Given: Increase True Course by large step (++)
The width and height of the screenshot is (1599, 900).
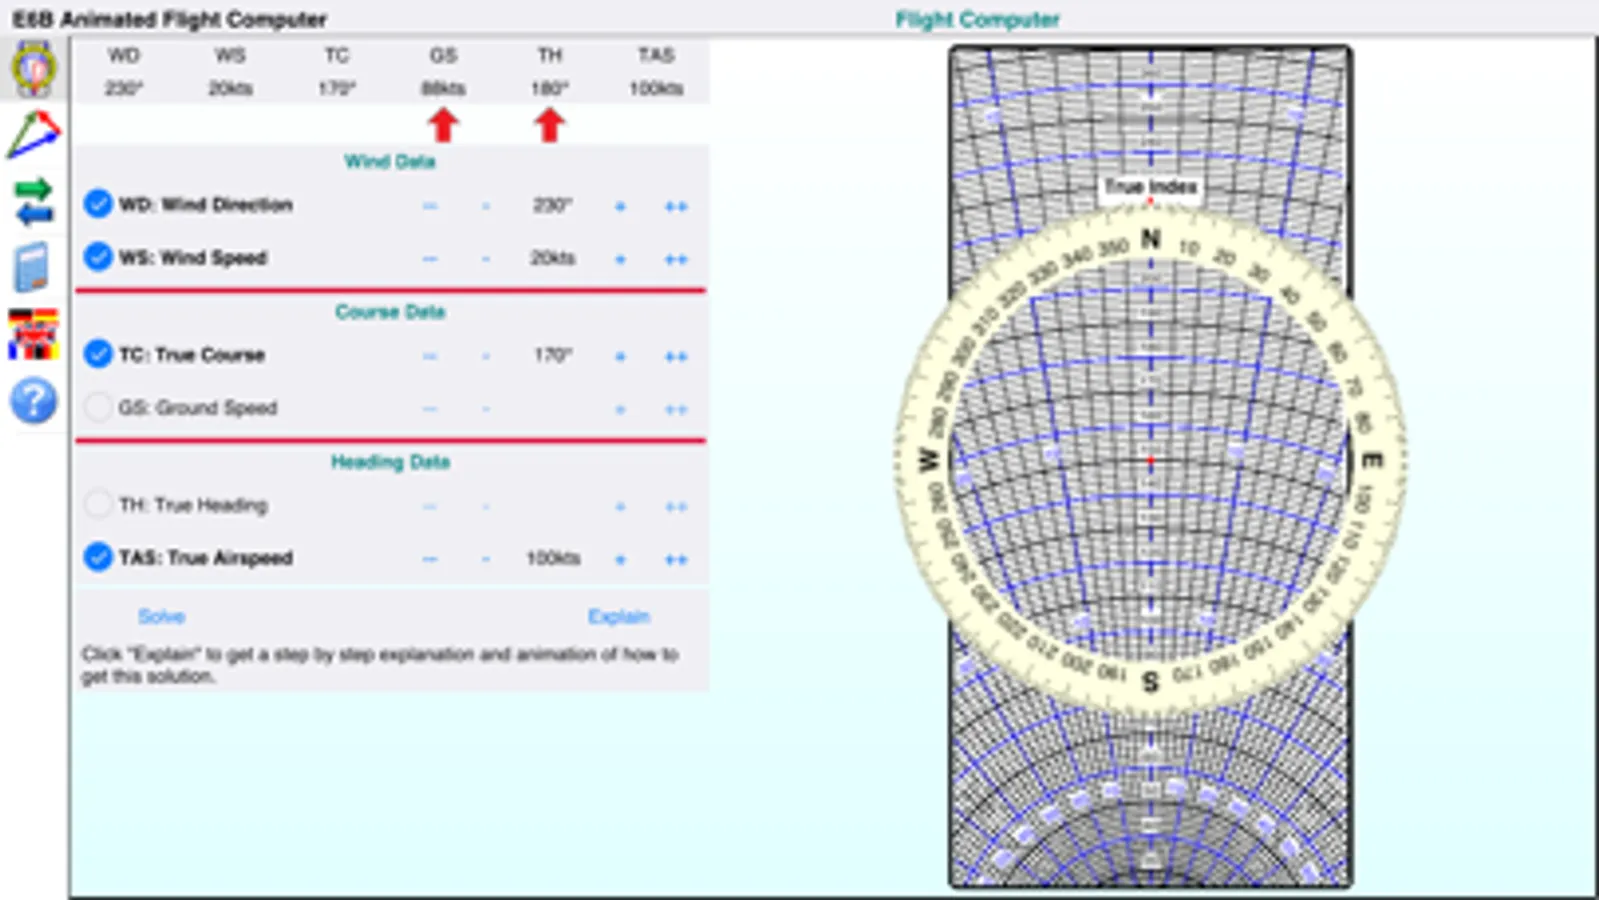Looking at the screenshot, I should [x=676, y=357].
